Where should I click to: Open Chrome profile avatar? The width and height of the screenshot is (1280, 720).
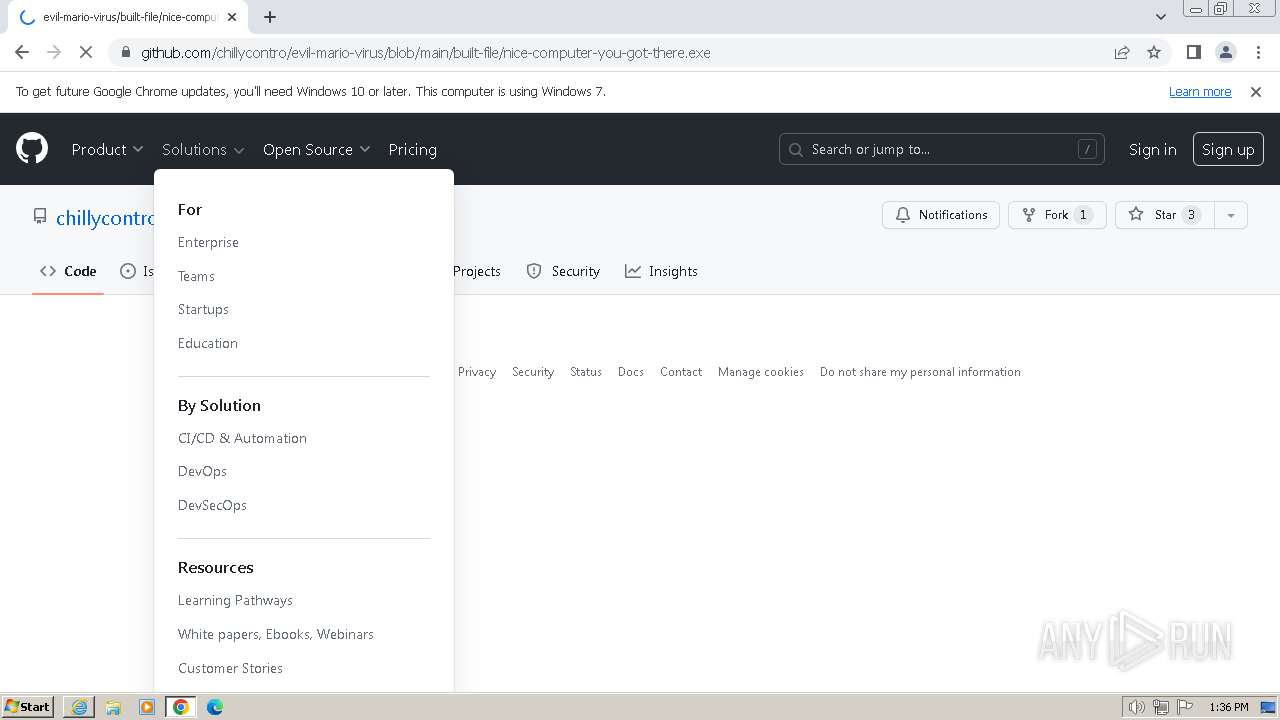pyautogui.click(x=1225, y=52)
